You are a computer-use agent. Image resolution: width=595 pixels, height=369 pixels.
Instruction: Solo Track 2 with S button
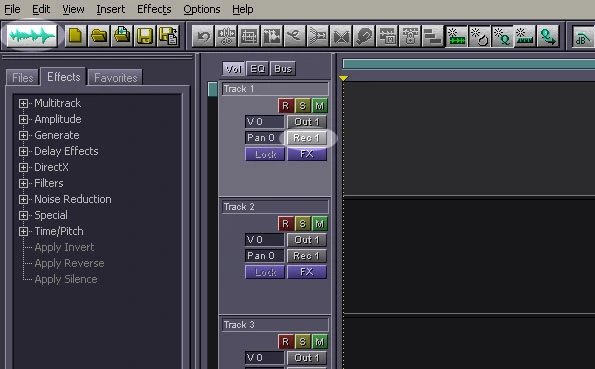click(x=302, y=224)
